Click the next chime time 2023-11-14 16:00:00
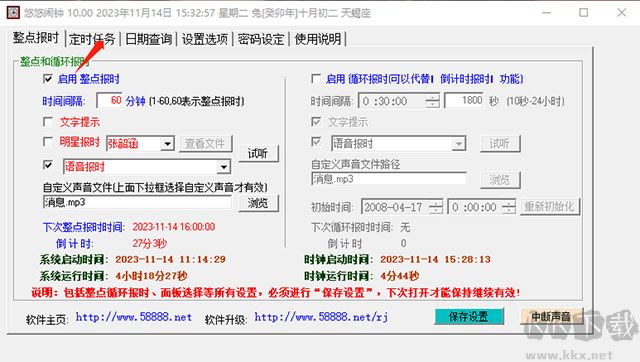 tap(174, 227)
